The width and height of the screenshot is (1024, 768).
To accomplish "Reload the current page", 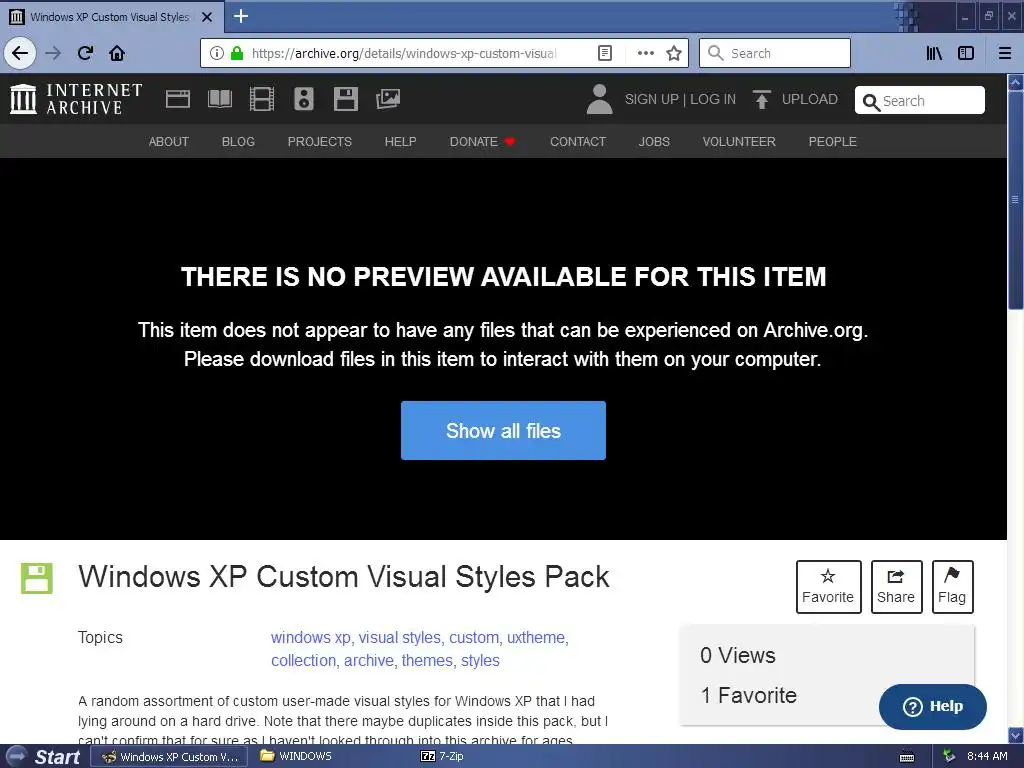I will [85, 53].
